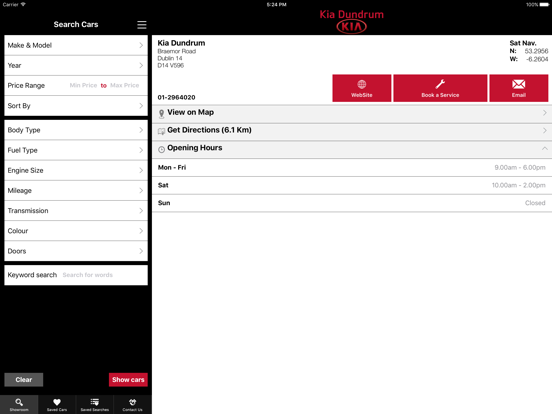Click the Mon - Fri hours row
The image size is (552, 414).
pos(352,168)
